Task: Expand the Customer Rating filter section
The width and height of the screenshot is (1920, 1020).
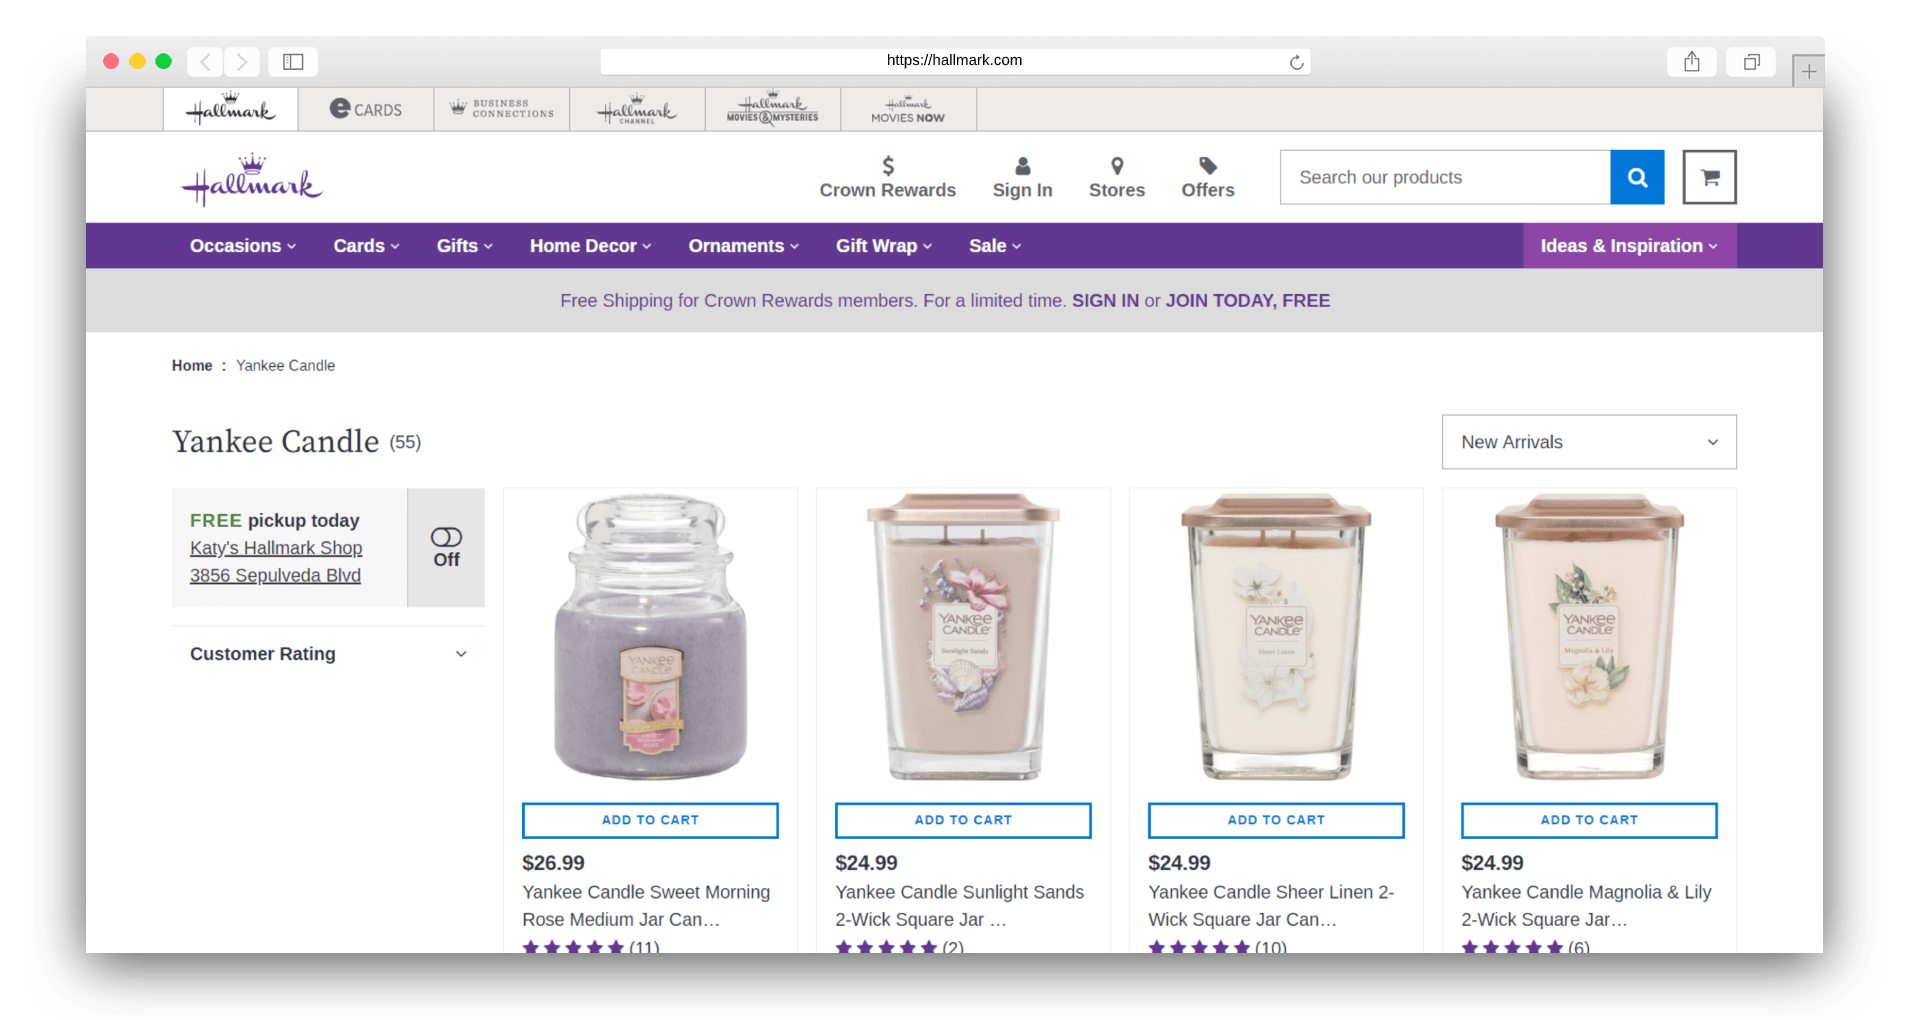Action: tap(328, 653)
